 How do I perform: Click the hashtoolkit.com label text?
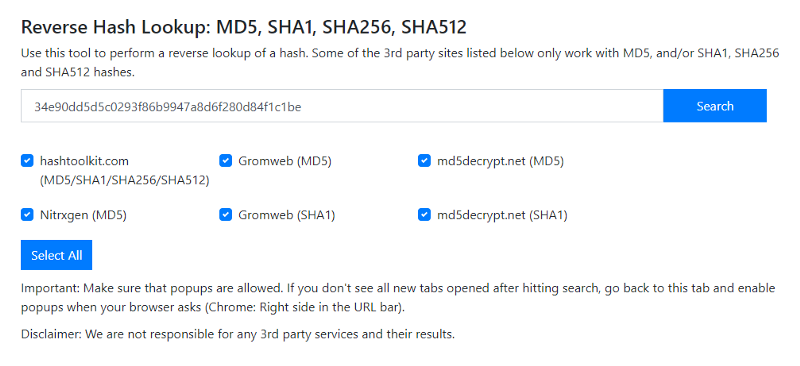click(x=84, y=161)
